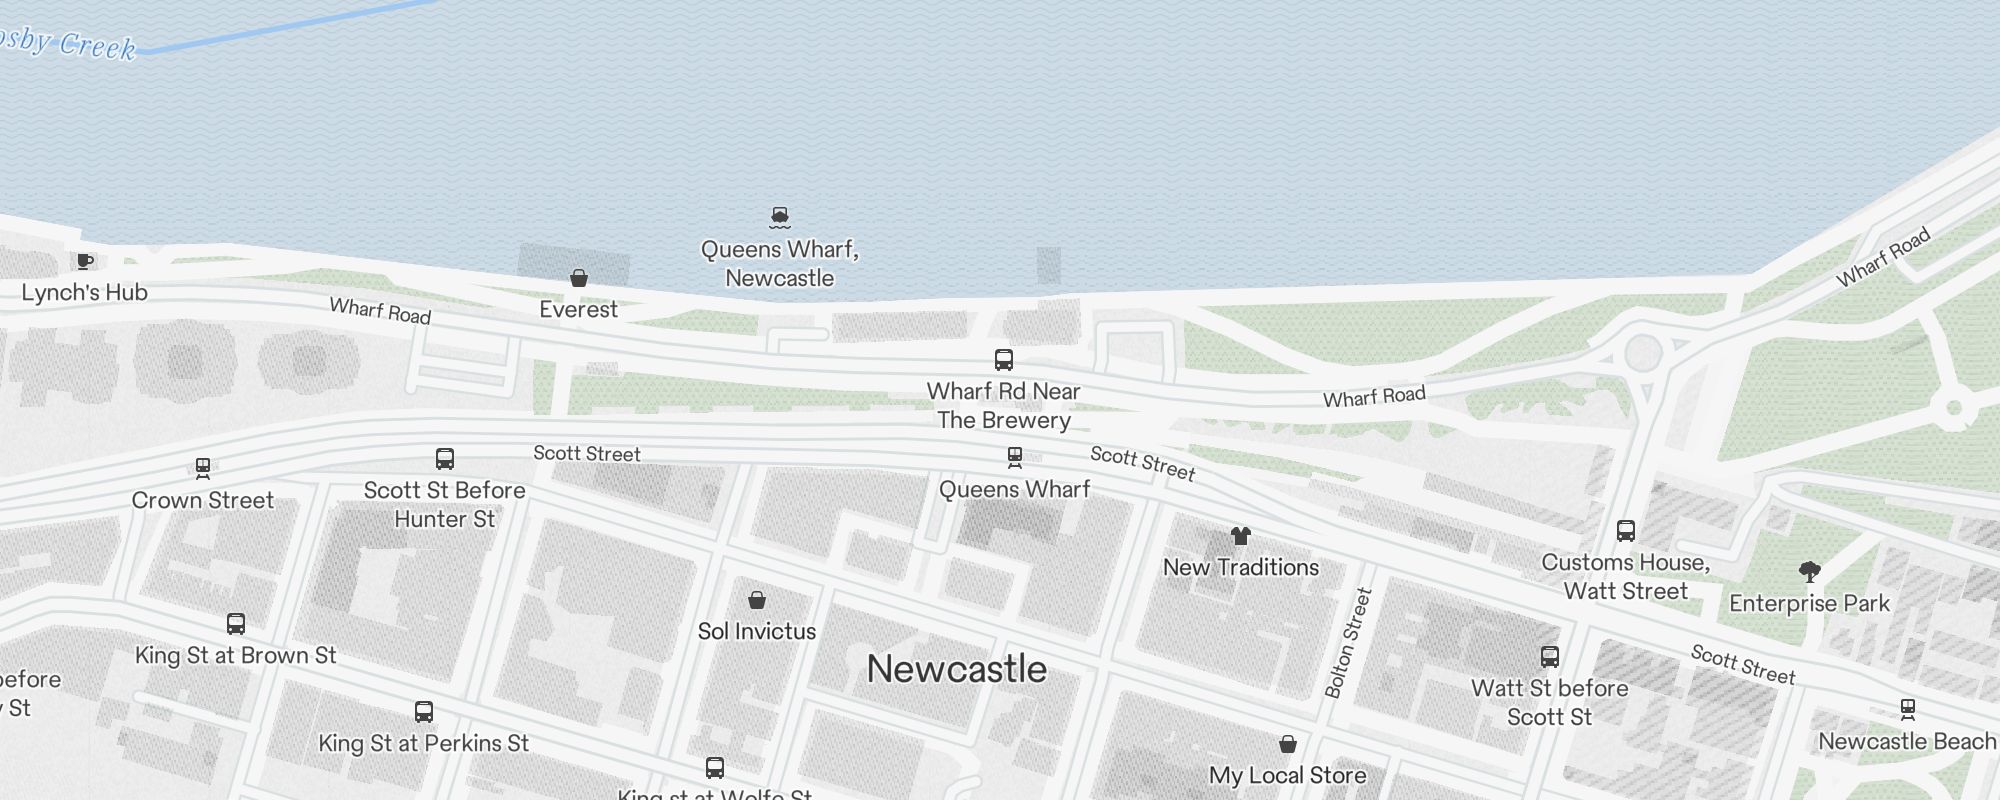Image resolution: width=2000 pixels, height=800 pixels.
Task: Select Wharf Rd Near The Brewery bus icon
Action: click(x=1003, y=359)
